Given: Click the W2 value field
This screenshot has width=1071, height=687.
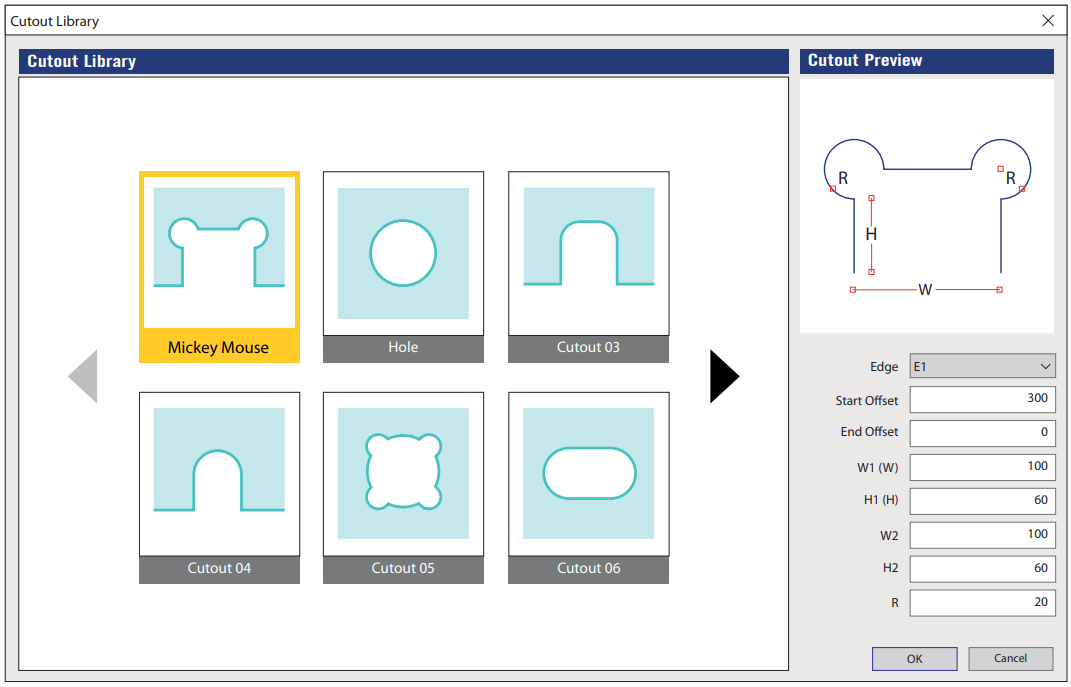Looking at the screenshot, I should coord(982,535).
